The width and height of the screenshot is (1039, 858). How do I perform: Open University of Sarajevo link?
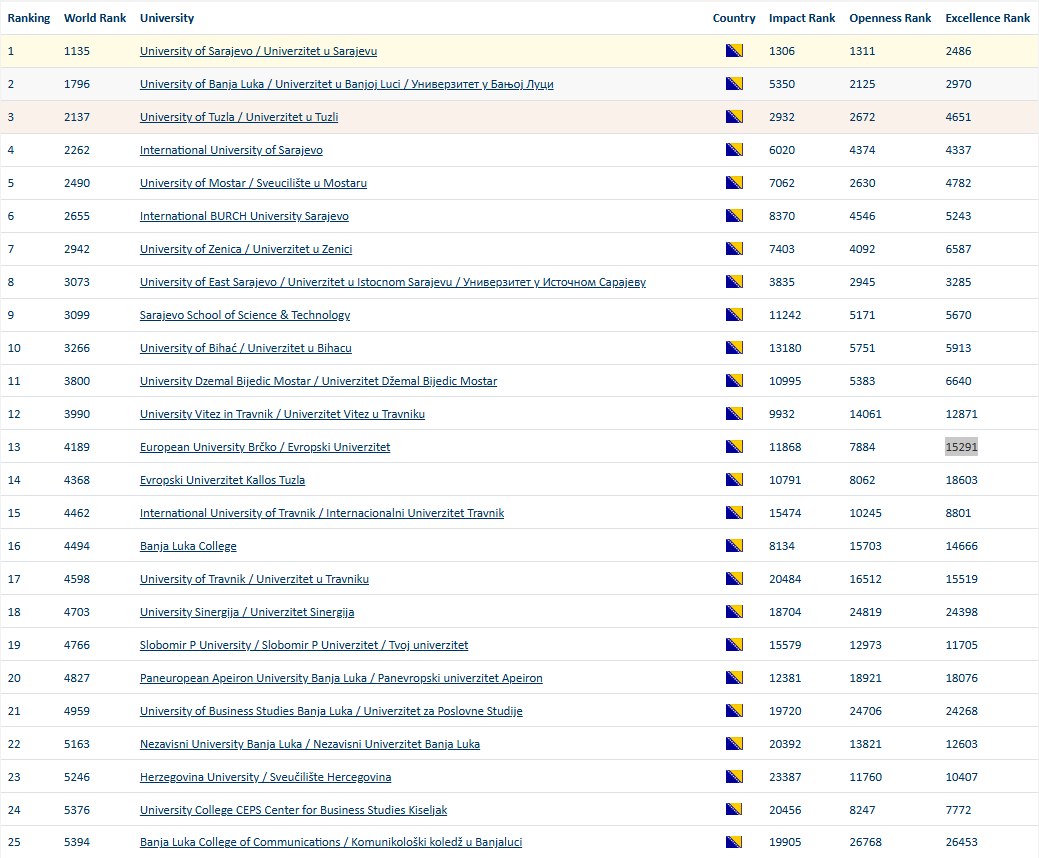click(x=258, y=51)
